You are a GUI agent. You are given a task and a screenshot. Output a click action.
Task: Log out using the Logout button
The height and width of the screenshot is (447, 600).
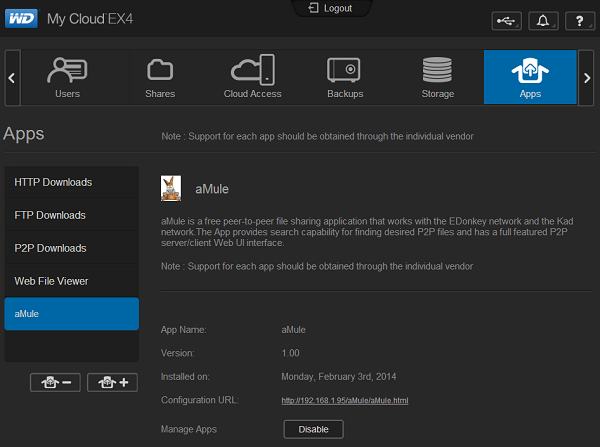[331, 8]
